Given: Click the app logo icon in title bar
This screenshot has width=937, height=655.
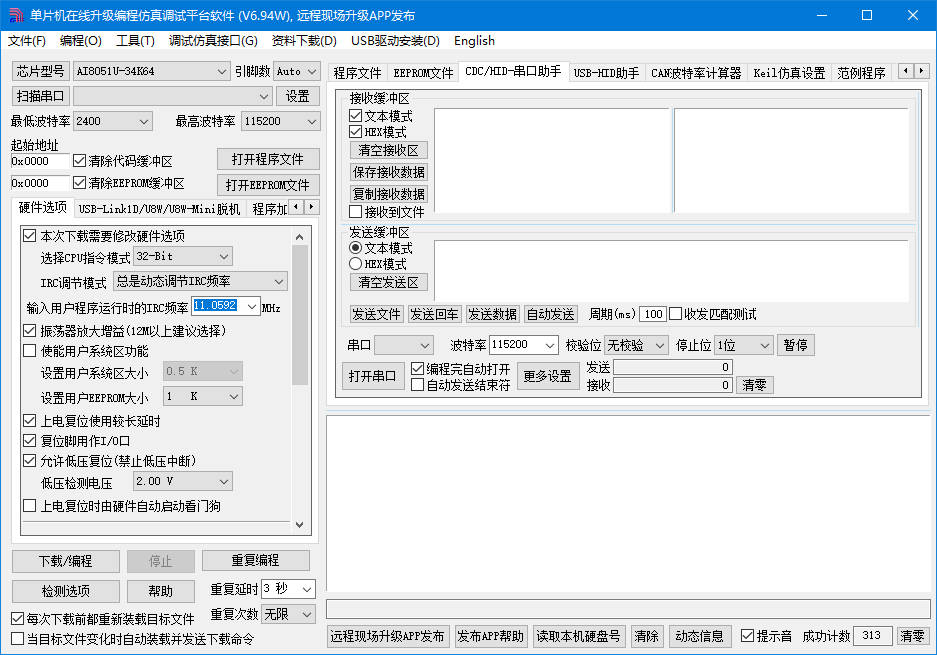Looking at the screenshot, I should pos(16,15).
